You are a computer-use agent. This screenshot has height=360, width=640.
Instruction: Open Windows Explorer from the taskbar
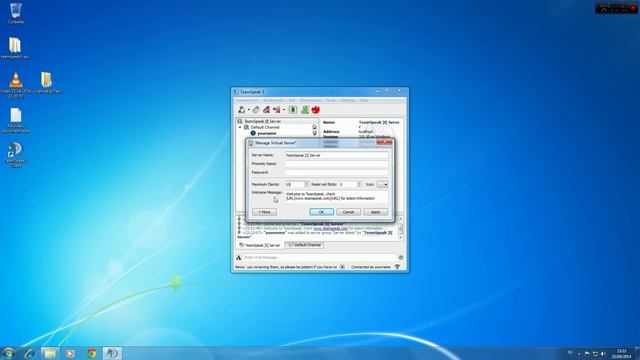50,353
